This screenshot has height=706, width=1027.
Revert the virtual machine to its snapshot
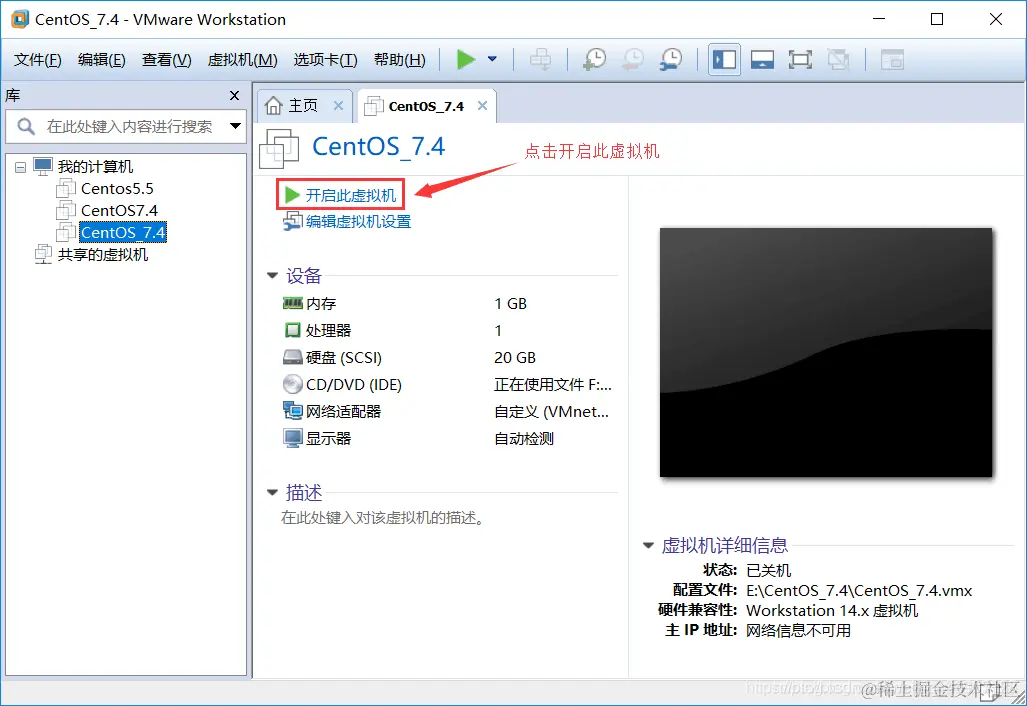[631, 59]
